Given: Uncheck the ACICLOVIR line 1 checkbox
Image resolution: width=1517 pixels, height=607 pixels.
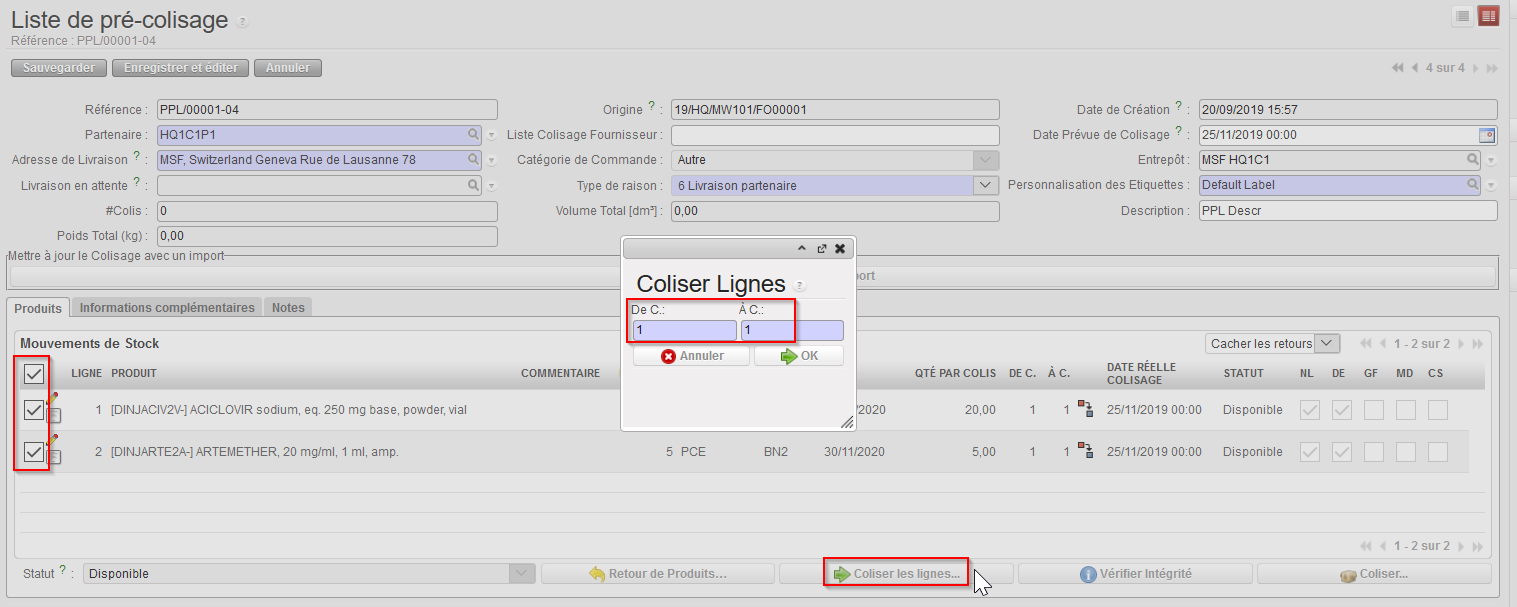Looking at the screenshot, I should (34, 410).
